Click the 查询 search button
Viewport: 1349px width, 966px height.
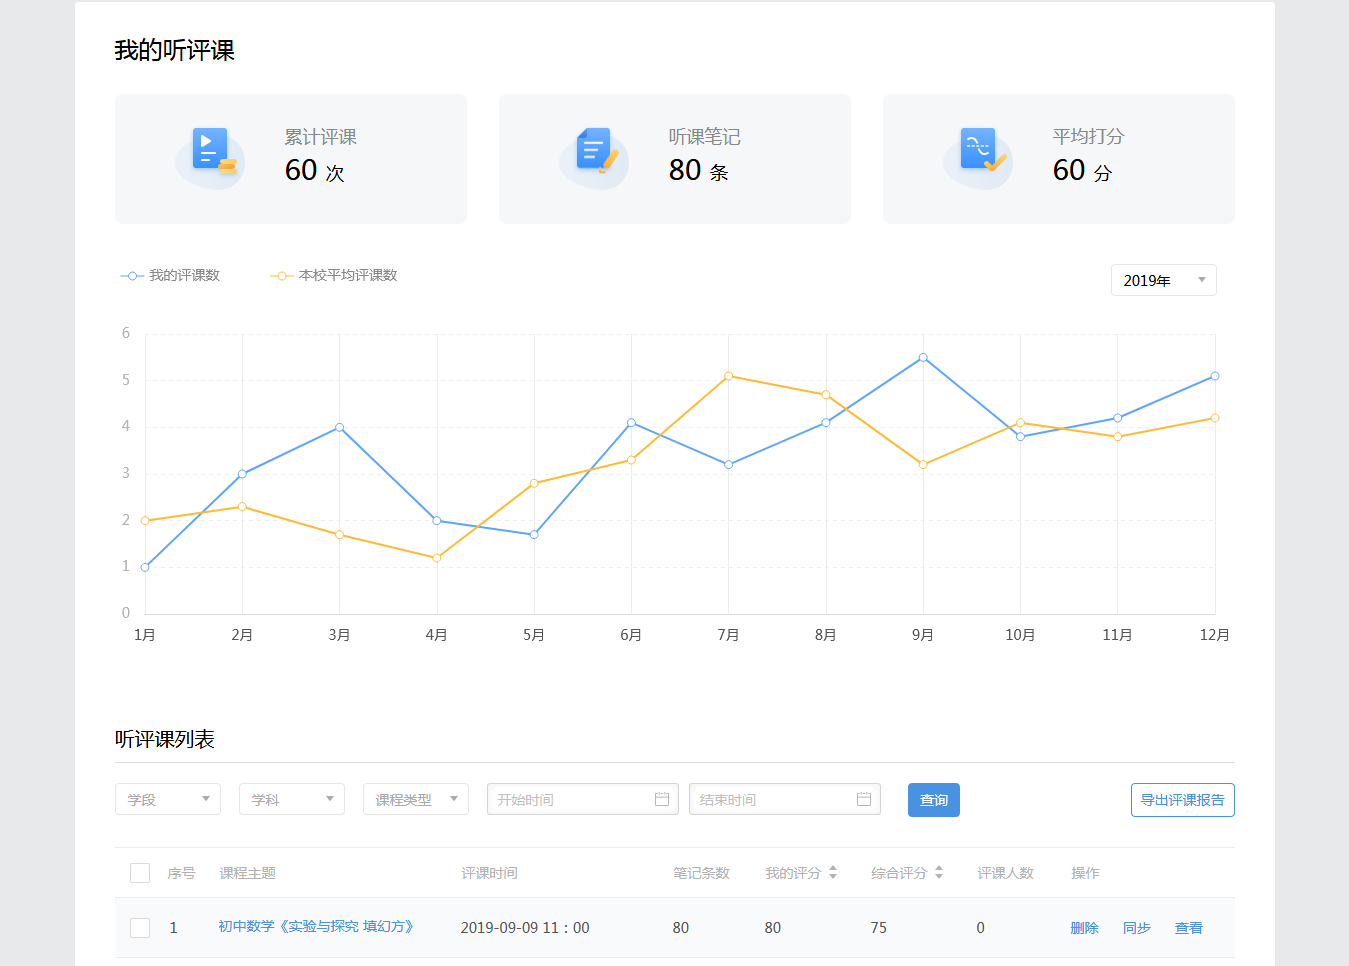934,800
